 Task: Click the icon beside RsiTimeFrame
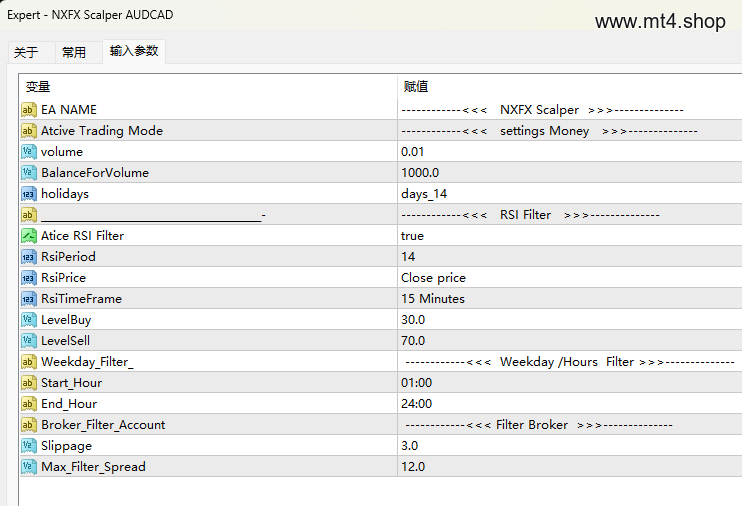point(29,299)
